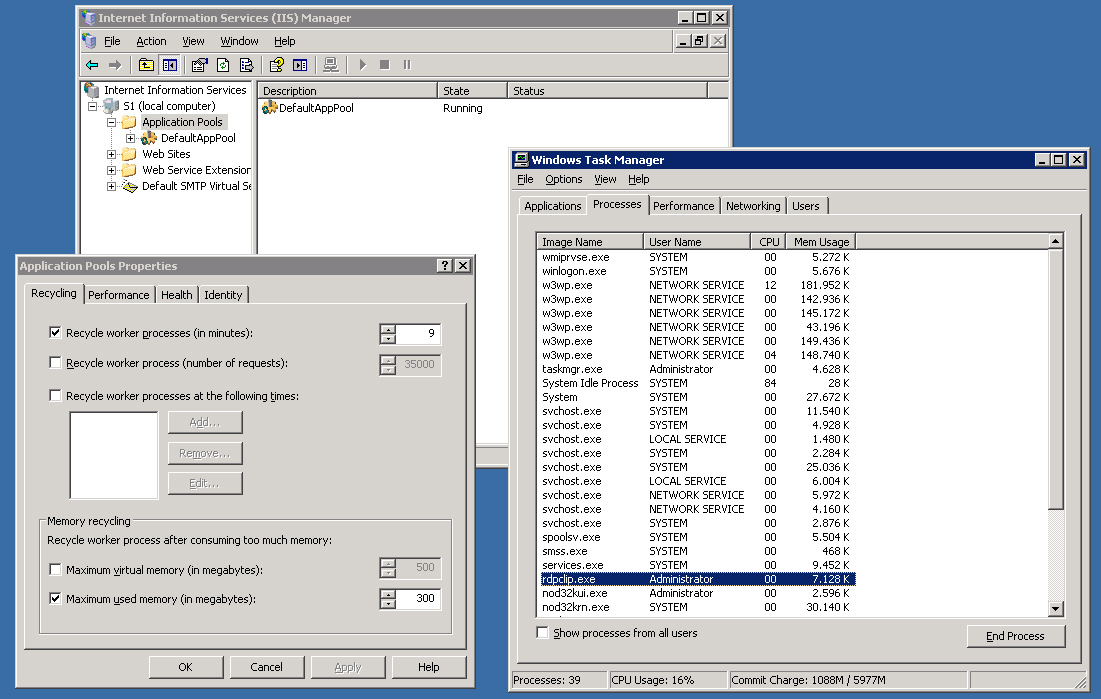Image resolution: width=1101 pixels, height=699 pixels.
Task: Select the taskmgr.exe process row
Action: [696, 369]
